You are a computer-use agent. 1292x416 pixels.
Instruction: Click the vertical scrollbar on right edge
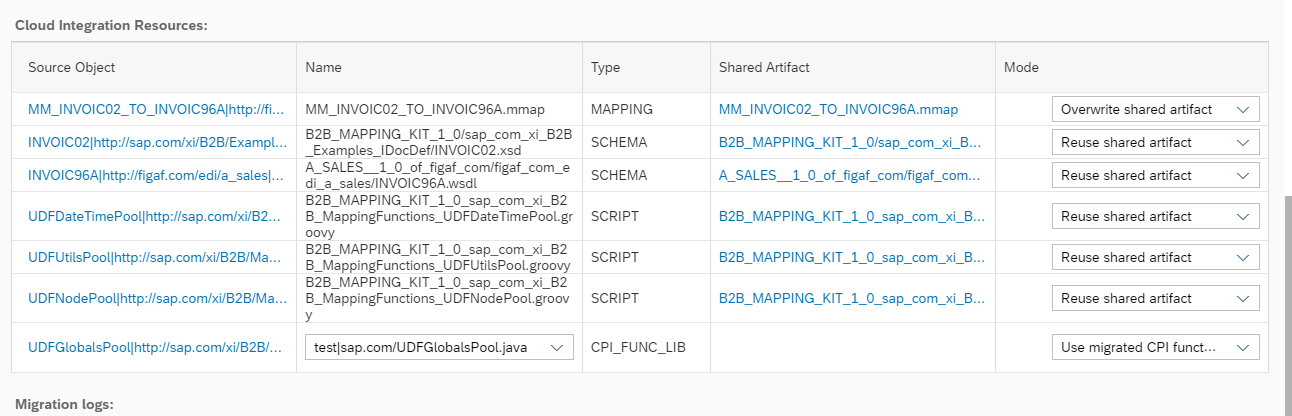pos(1286,300)
